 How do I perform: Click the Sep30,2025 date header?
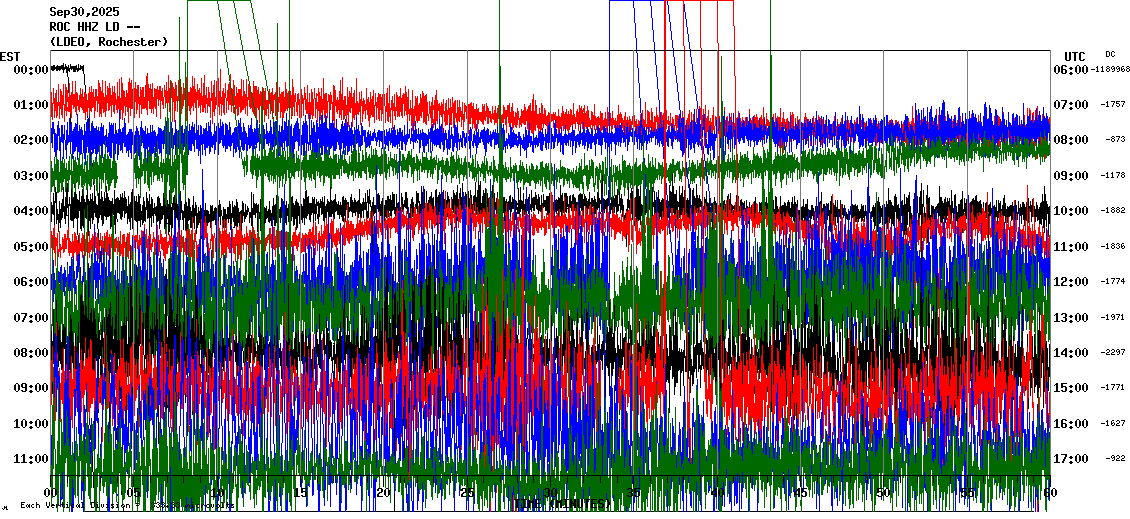[x=84, y=12]
